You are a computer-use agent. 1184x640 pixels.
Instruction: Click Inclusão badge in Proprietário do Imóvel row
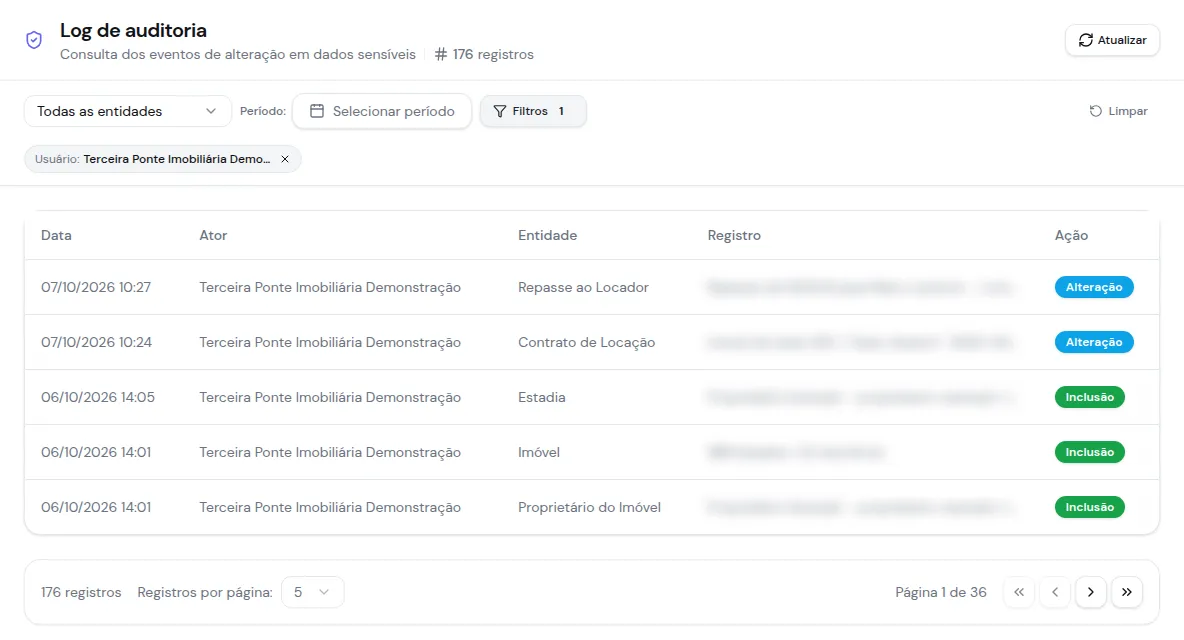click(1090, 508)
